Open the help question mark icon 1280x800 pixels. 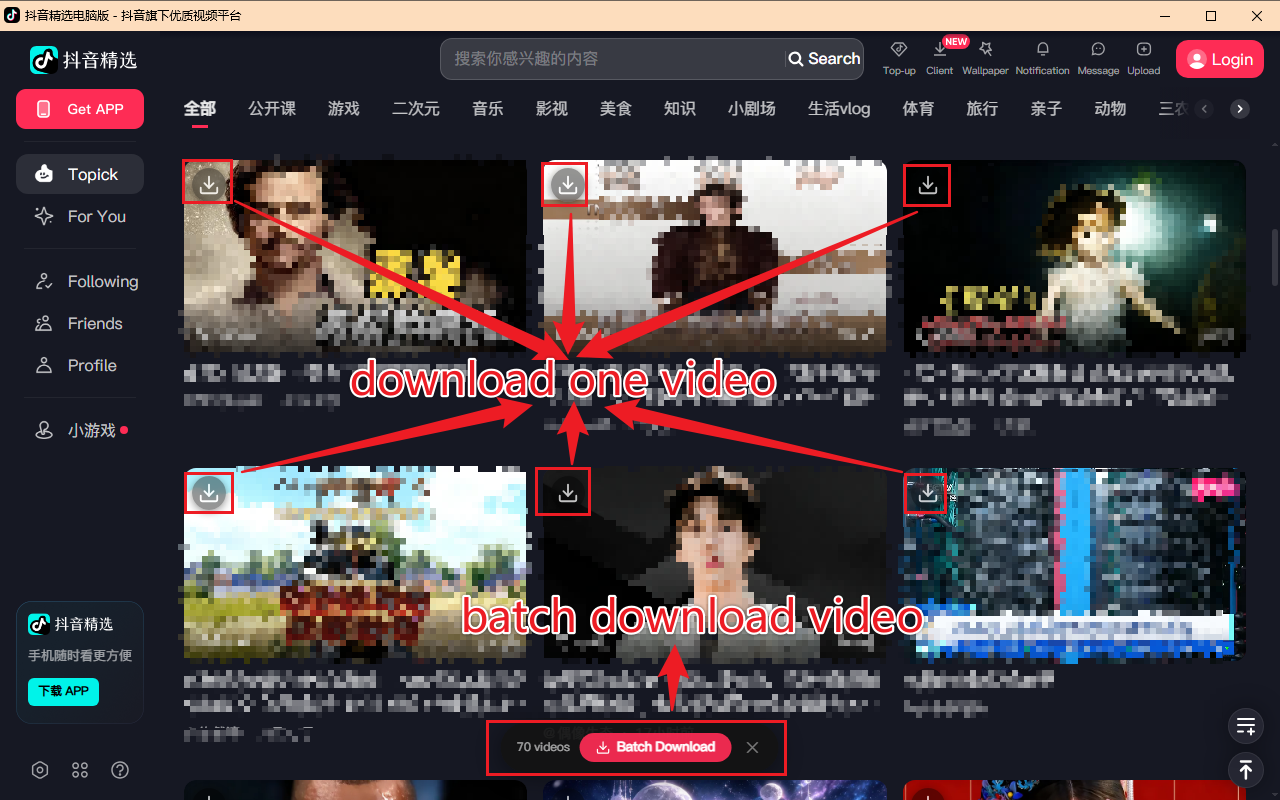coord(120,770)
